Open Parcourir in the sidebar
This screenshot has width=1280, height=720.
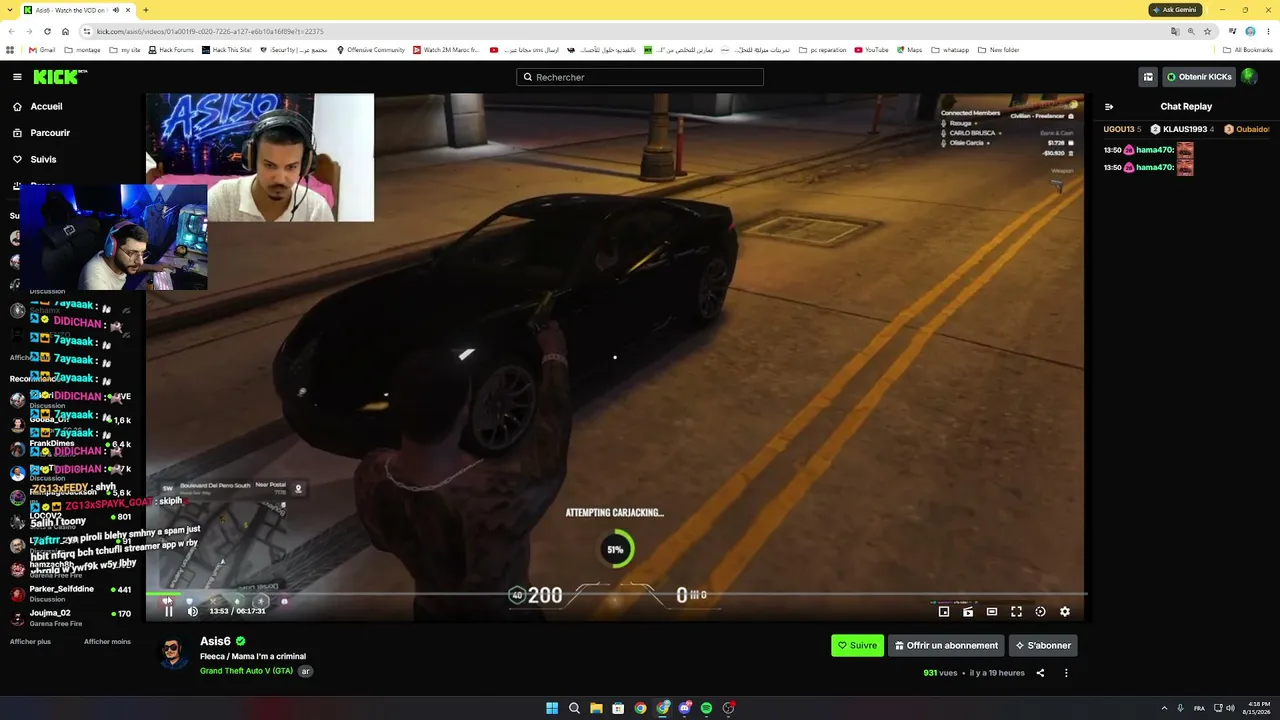click(x=41, y=133)
